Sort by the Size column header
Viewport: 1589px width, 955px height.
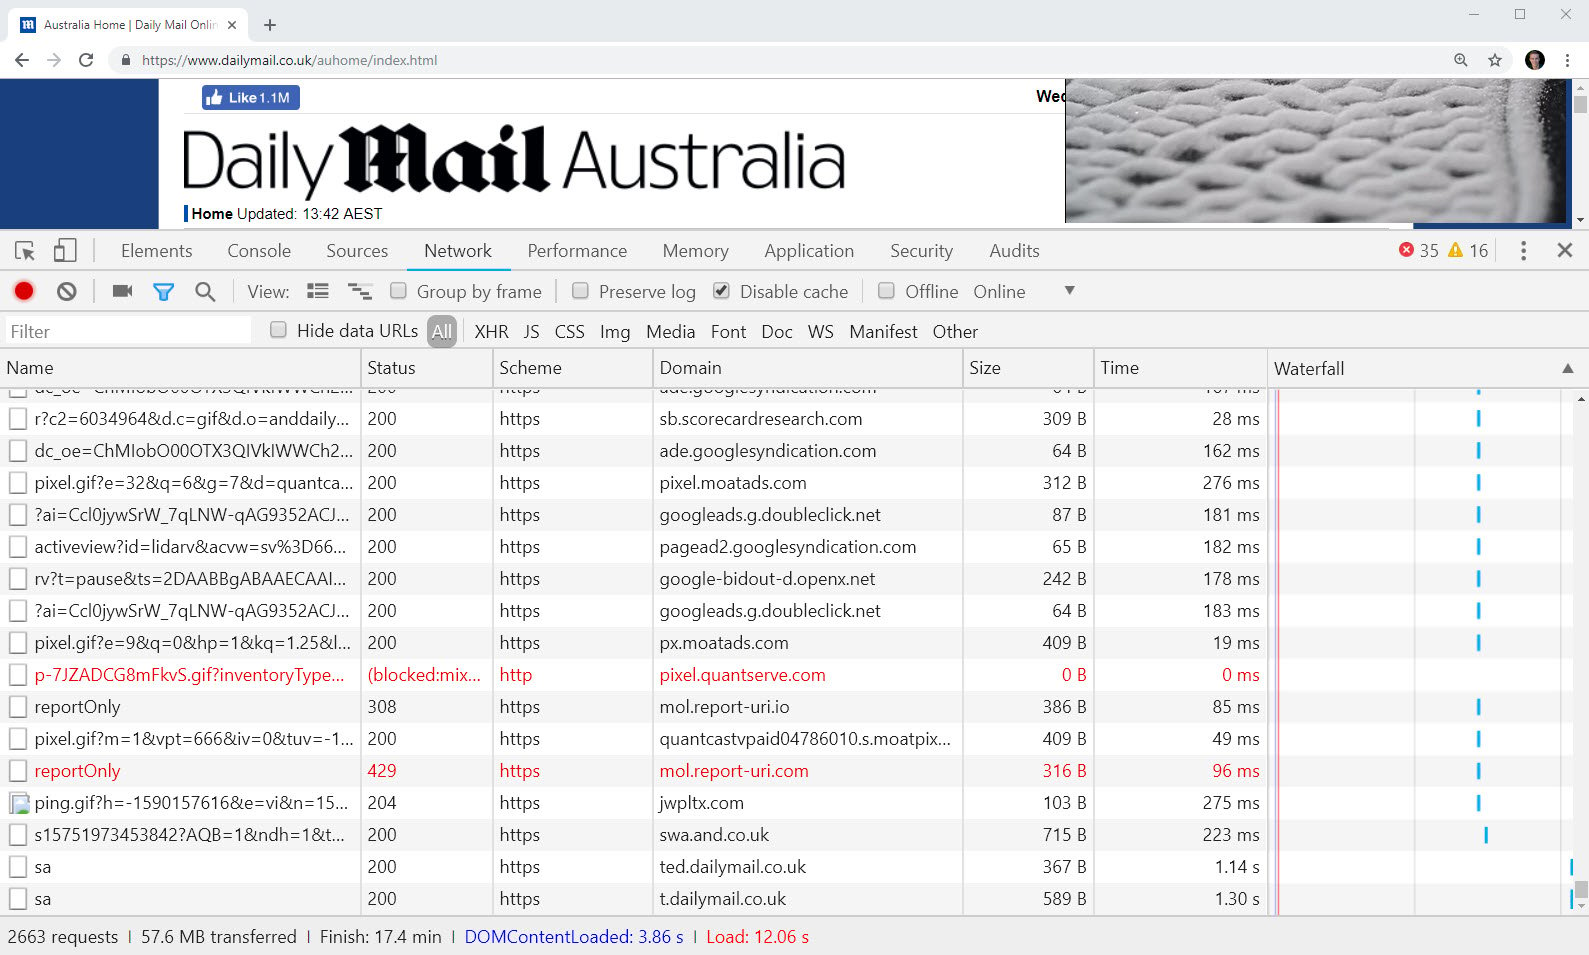[1028, 368]
